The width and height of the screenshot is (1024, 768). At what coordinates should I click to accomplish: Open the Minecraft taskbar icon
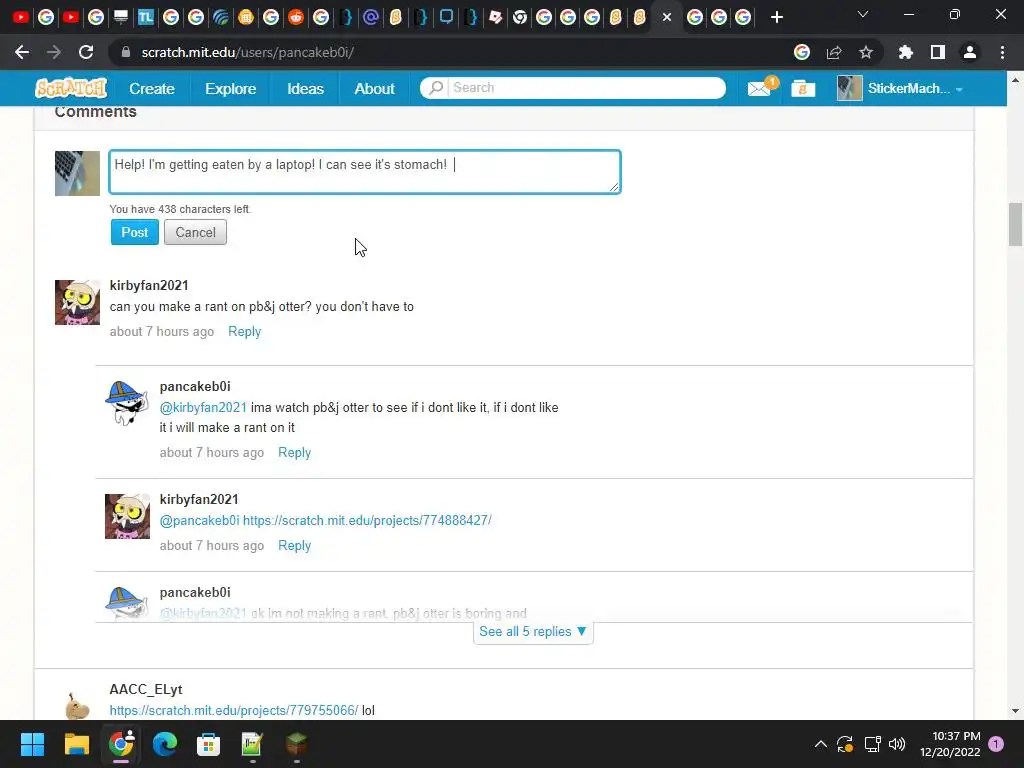pos(296,744)
